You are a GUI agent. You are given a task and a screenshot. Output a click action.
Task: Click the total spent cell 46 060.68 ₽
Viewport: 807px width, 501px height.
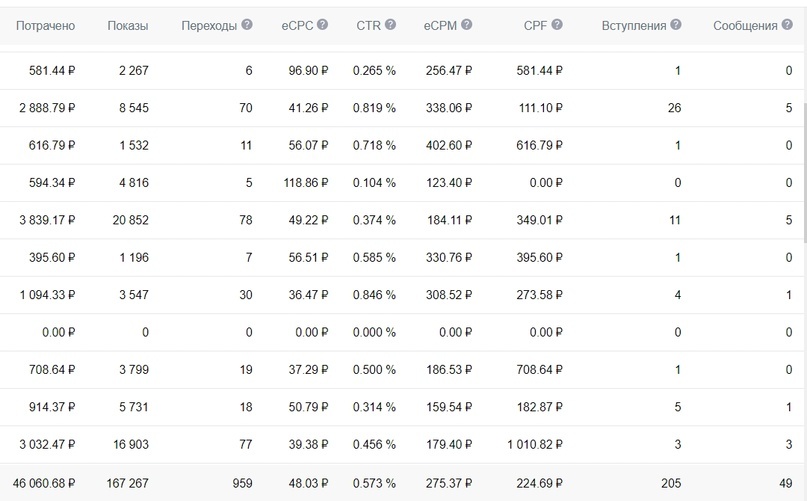[x=38, y=483]
